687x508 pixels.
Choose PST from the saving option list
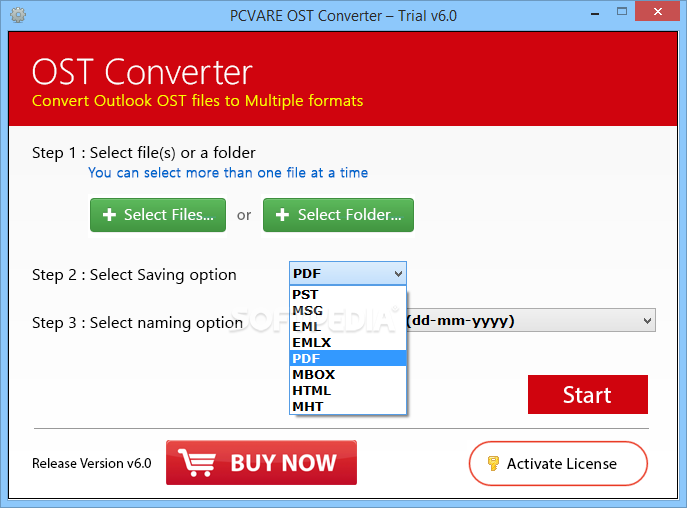348,295
